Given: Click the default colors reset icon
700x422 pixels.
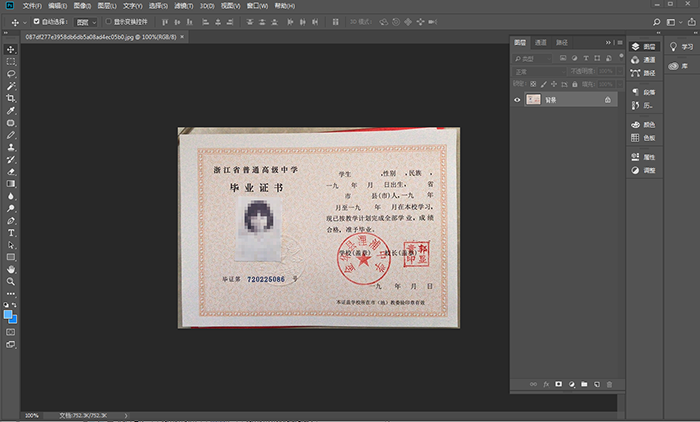Looking at the screenshot, I should point(6,305).
